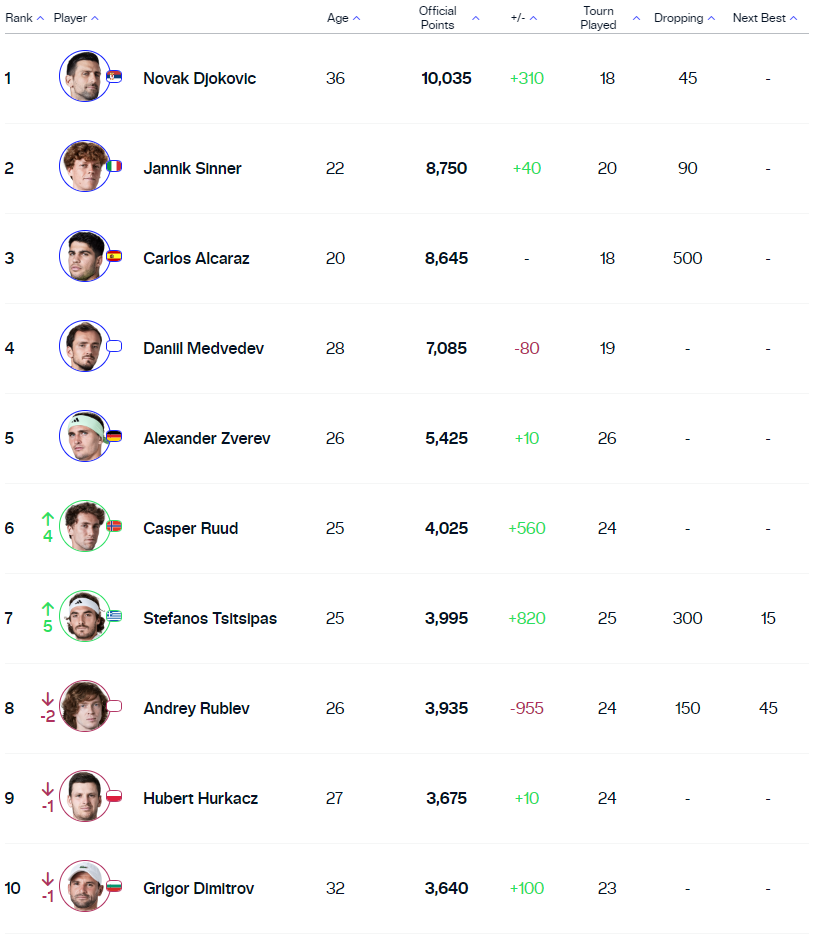Sort by +/- column header
Viewport: 818px width, 936px height.
coord(524,19)
